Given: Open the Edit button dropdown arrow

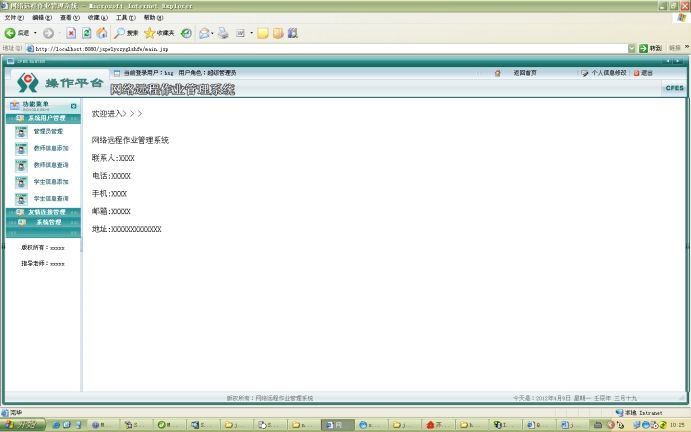Looking at the screenshot, I should [251, 33].
